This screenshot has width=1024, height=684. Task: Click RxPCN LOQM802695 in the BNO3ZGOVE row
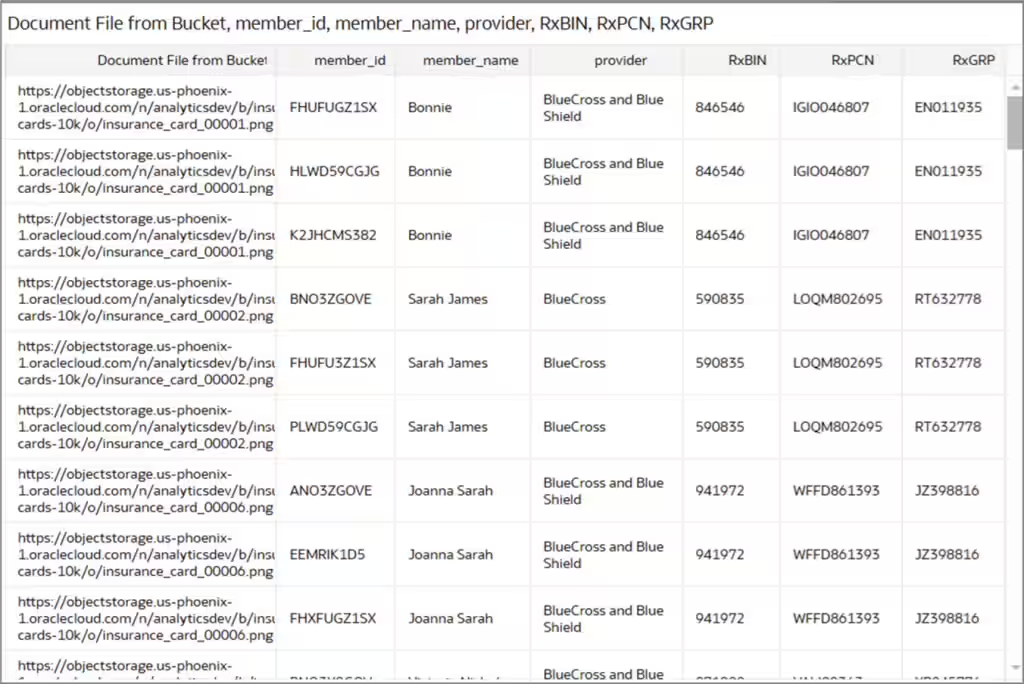coord(837,299)
